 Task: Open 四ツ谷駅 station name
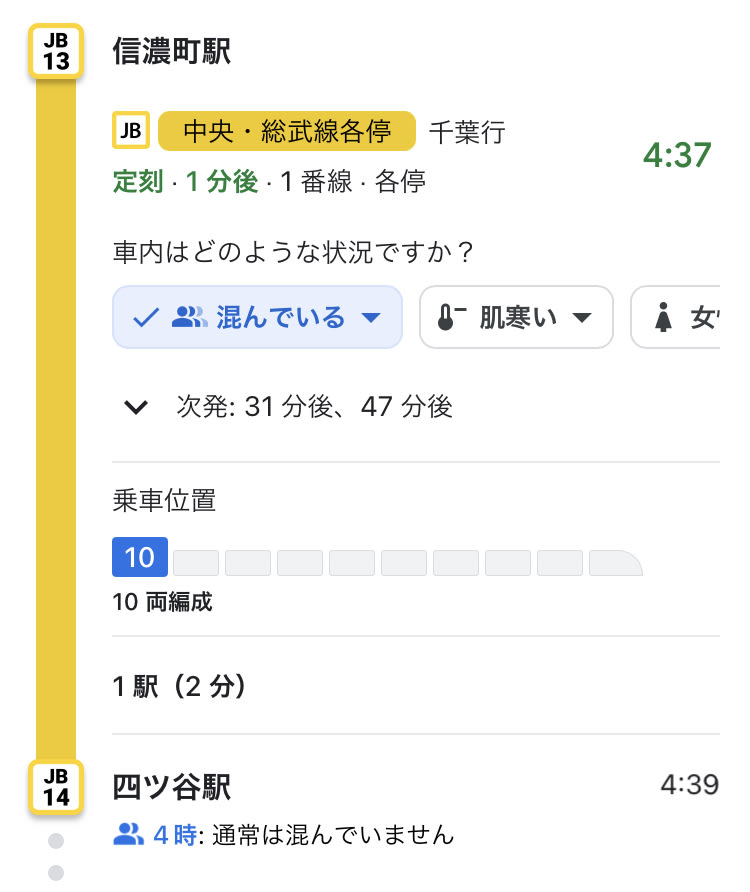point(171,787)
